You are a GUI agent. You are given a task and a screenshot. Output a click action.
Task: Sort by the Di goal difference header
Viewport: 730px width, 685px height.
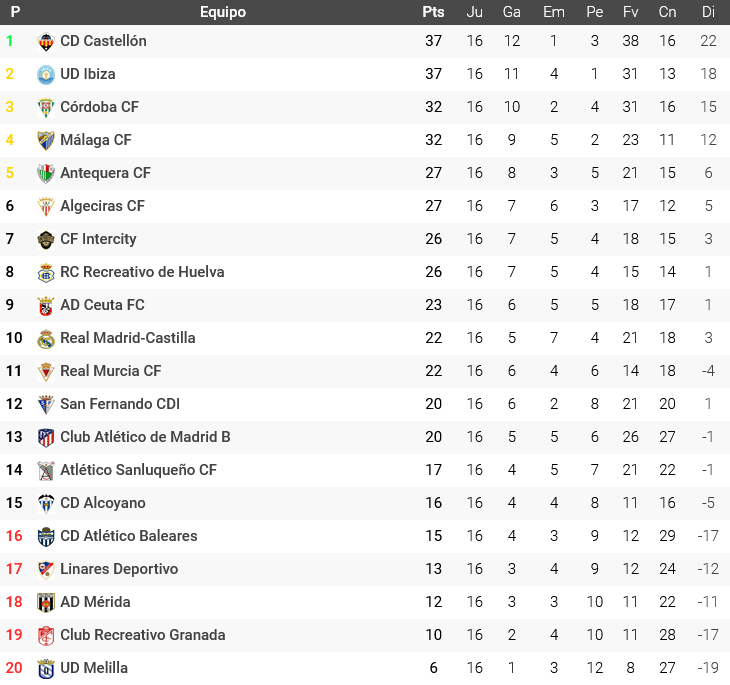pyautogui.click(x=708, y=12)
